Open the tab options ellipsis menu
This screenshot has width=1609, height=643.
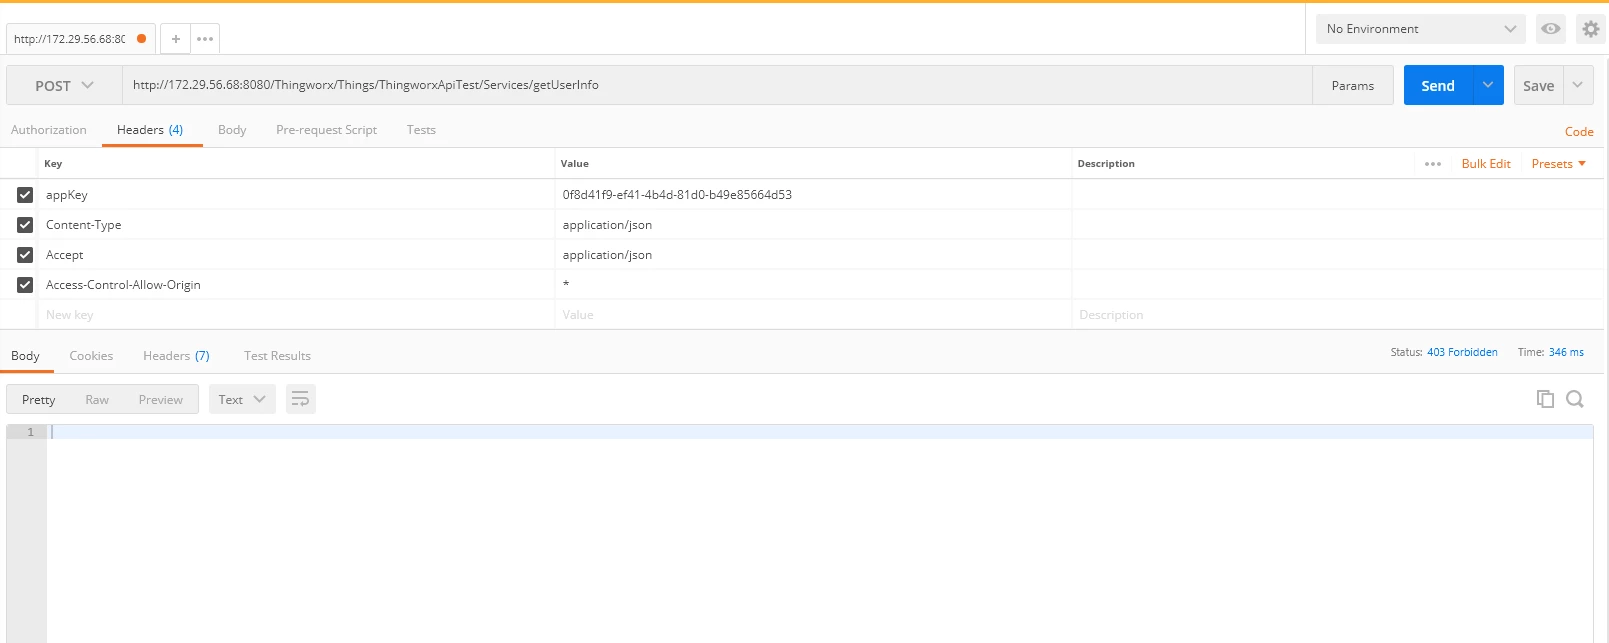click(205, 39)
